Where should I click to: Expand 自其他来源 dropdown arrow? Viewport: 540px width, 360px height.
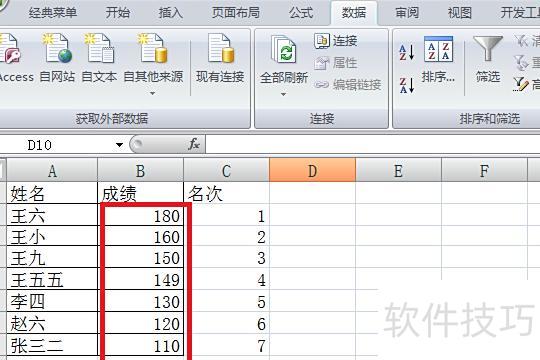tap(153, 93)
